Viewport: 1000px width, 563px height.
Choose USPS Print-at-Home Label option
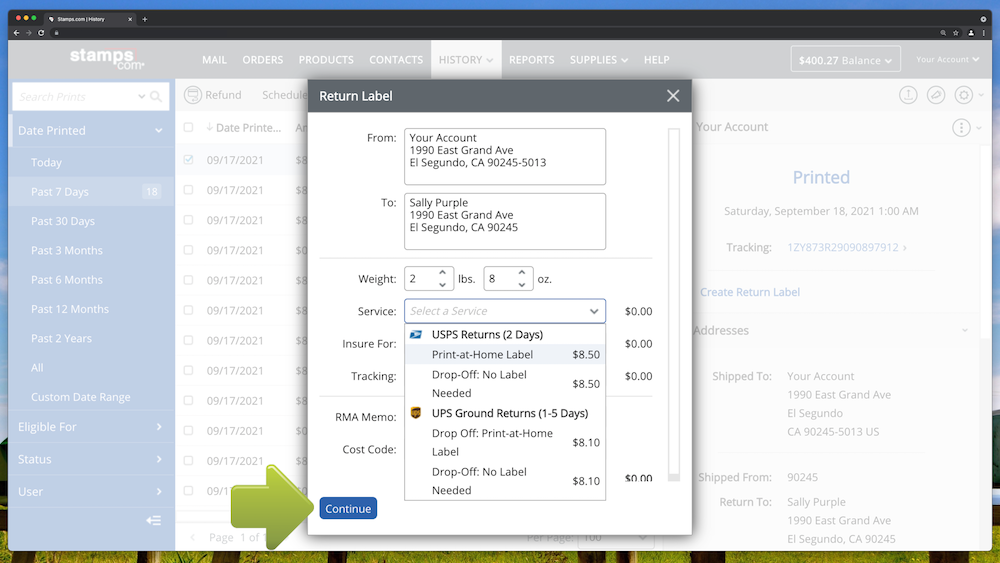pyautogui.click(x=482, y=354)
